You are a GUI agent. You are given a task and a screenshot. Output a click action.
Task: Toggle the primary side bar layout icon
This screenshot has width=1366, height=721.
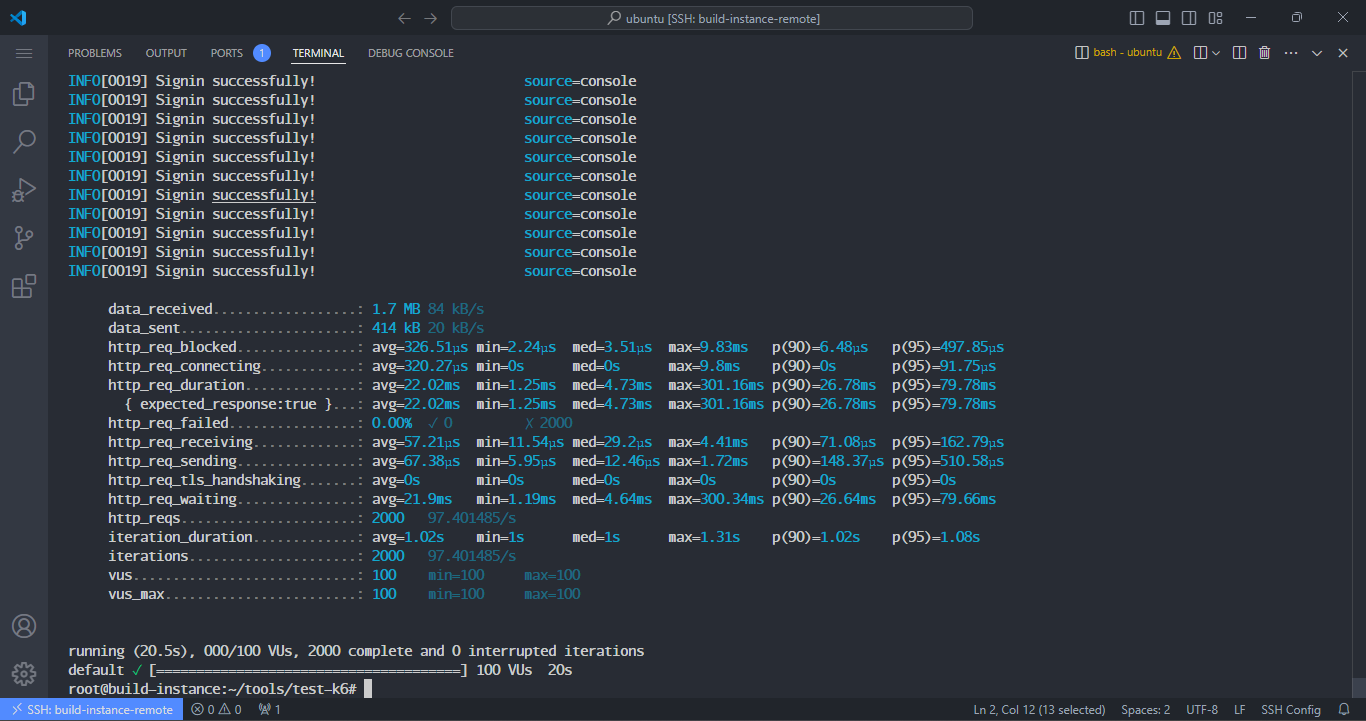(x=1137, y=18)
